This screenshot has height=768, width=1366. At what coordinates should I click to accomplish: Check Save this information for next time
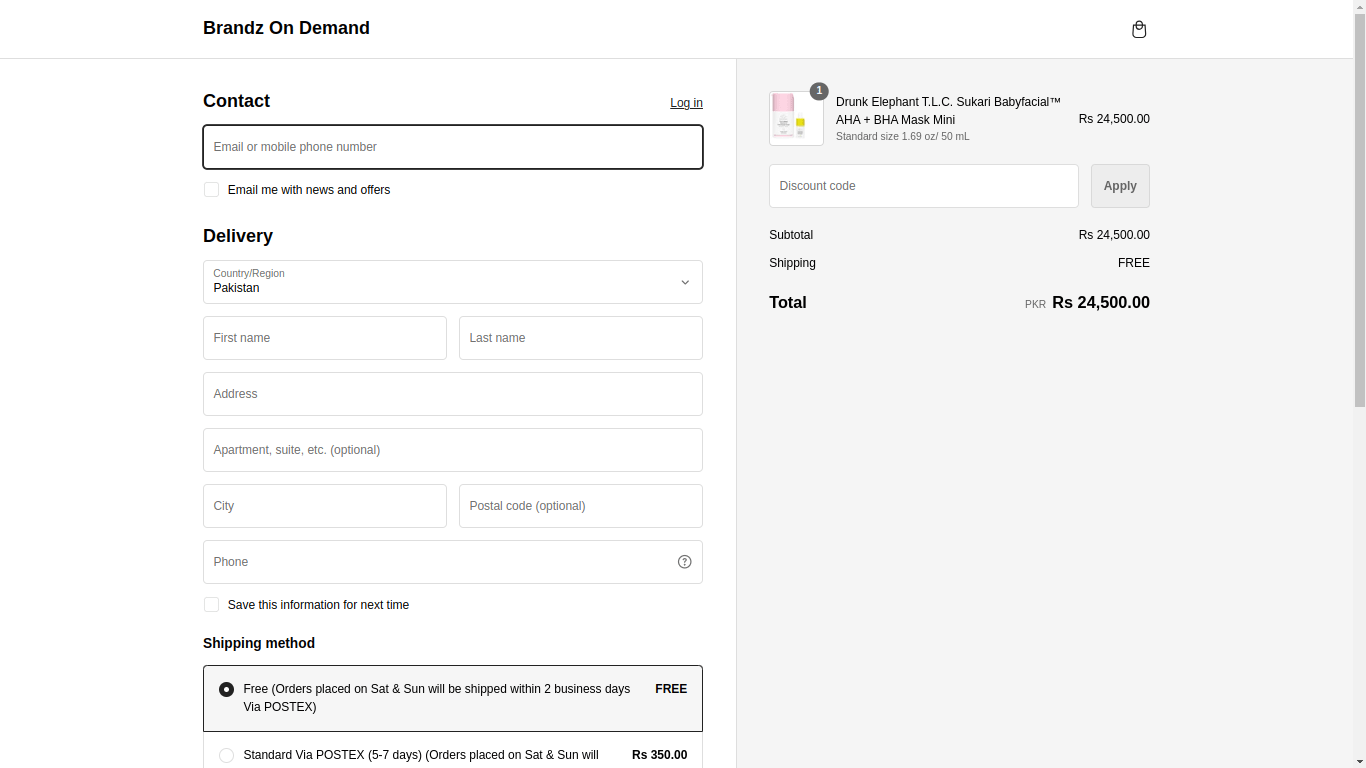(212, 605)
